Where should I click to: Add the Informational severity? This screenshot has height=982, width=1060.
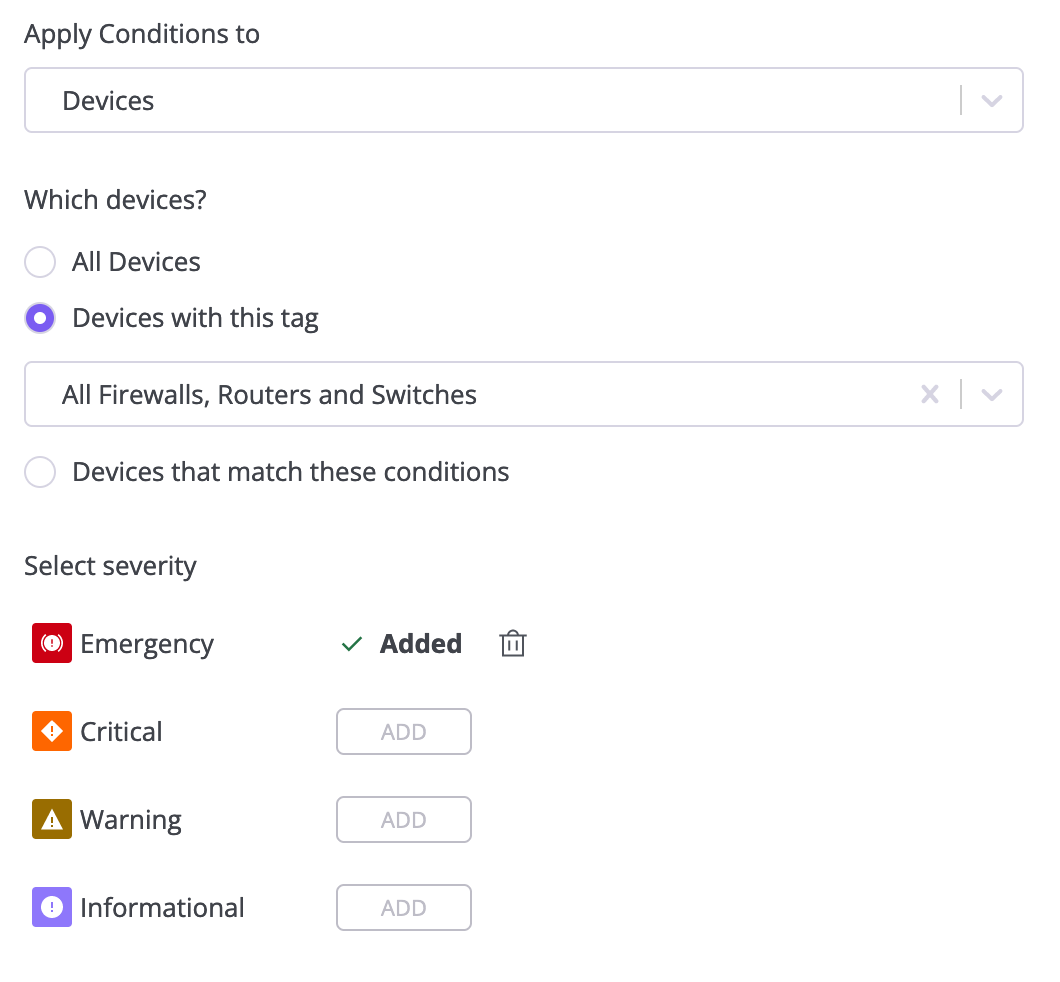click(404, 907)
